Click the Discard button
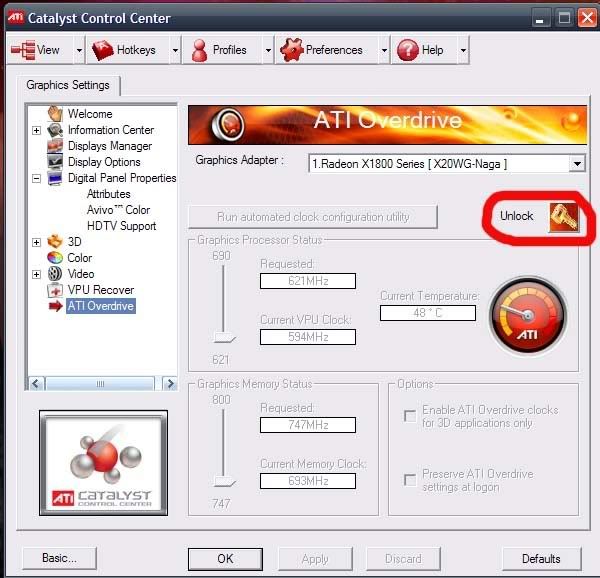Screen dimensions: 600x578 (x=403, y=559)
